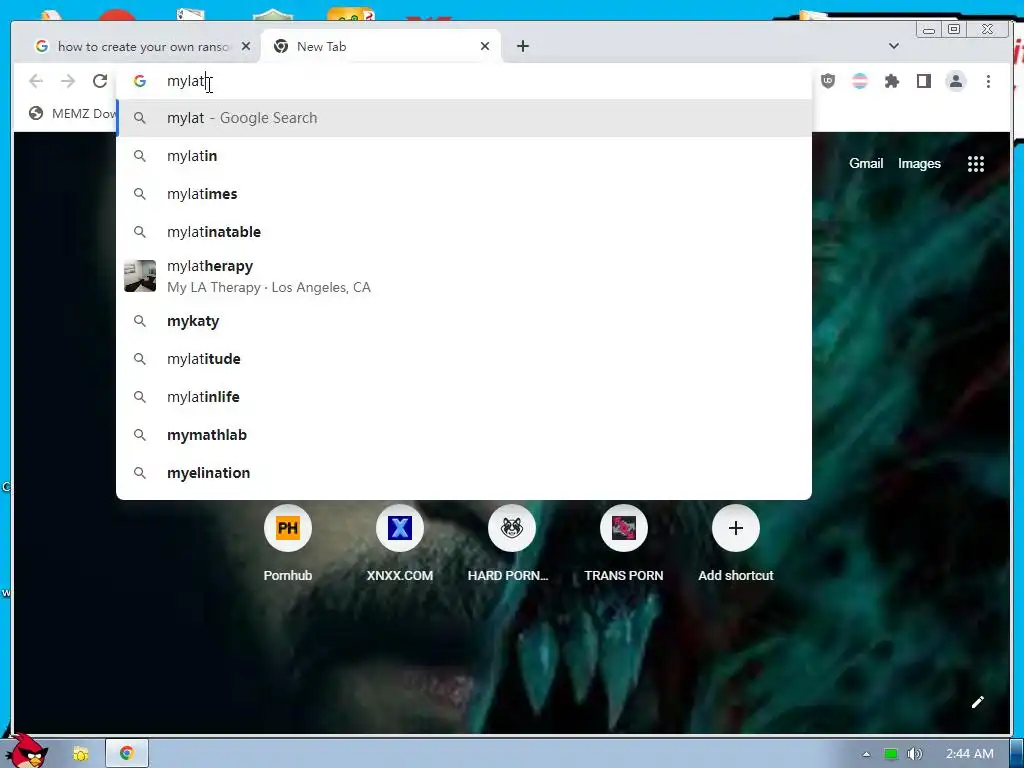The image size is (1024, 768).
Task: Click the 2:44 AM taskbar clock
Action: pos(970,754)
